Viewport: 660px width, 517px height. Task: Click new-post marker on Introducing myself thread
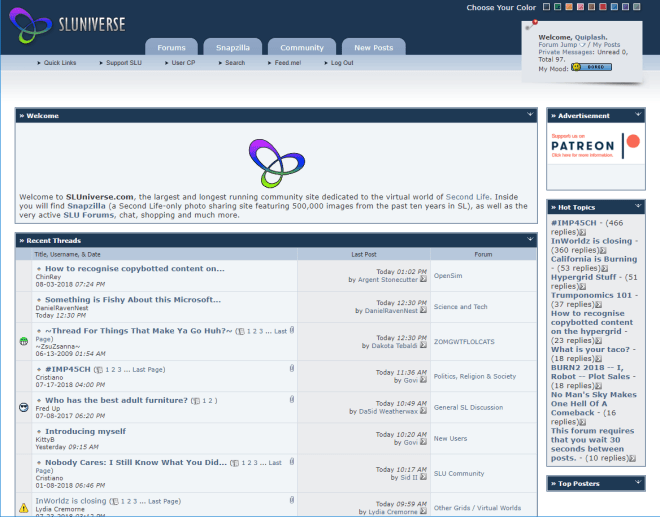(39, 432)
